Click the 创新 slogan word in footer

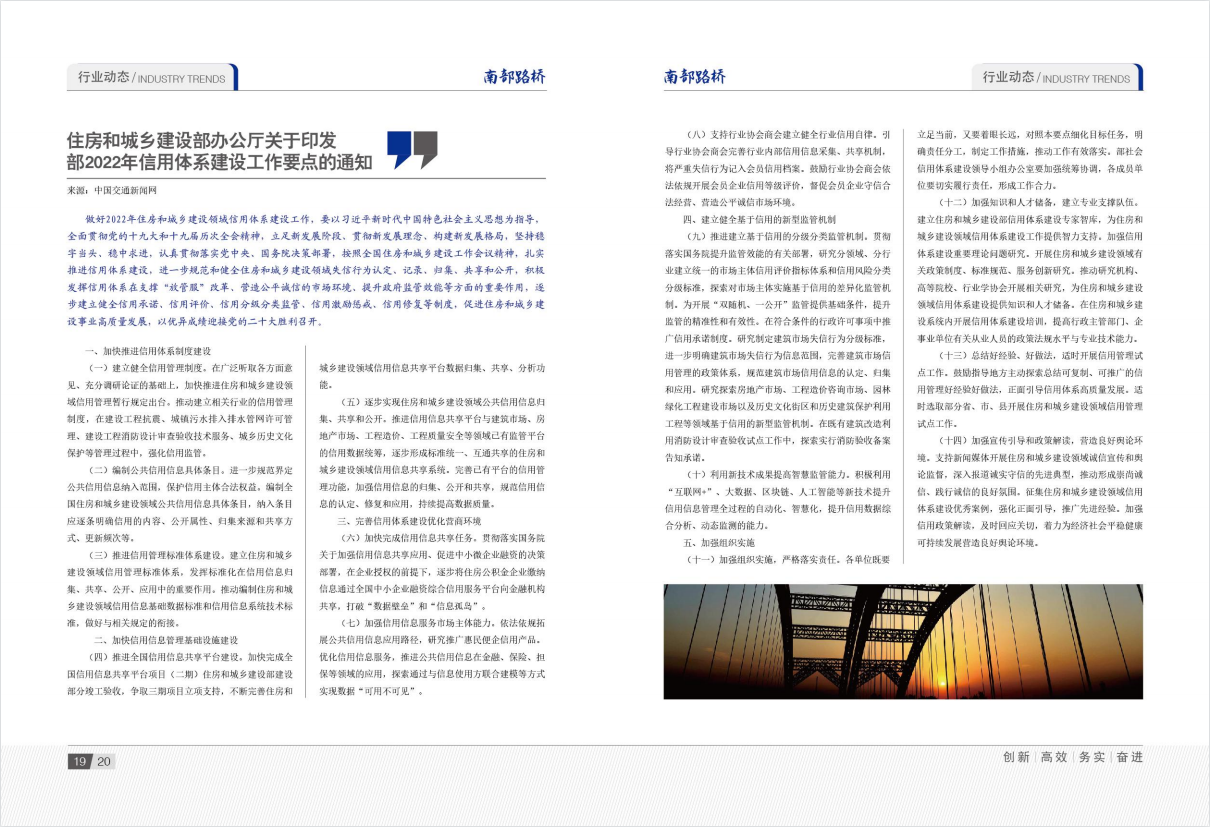[x=1016, y=758]
